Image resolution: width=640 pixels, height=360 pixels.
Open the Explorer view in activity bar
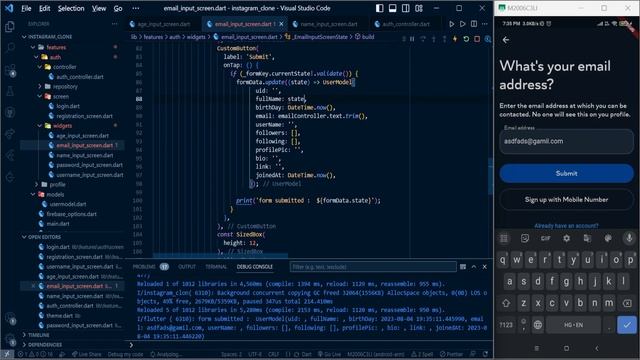[x=9, y=27]
